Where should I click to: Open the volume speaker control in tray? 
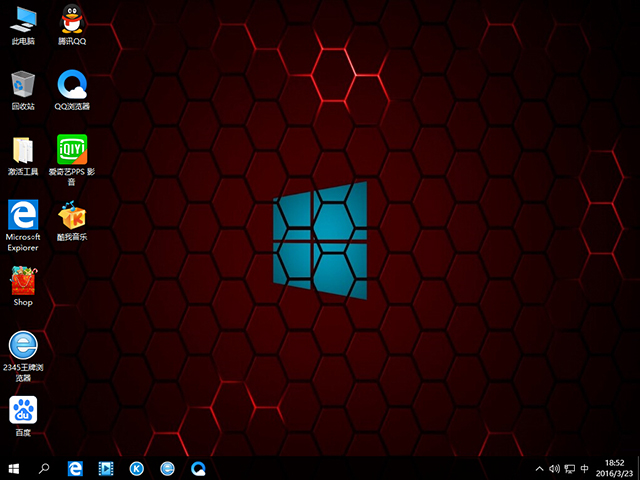click(x=555, y=468)
